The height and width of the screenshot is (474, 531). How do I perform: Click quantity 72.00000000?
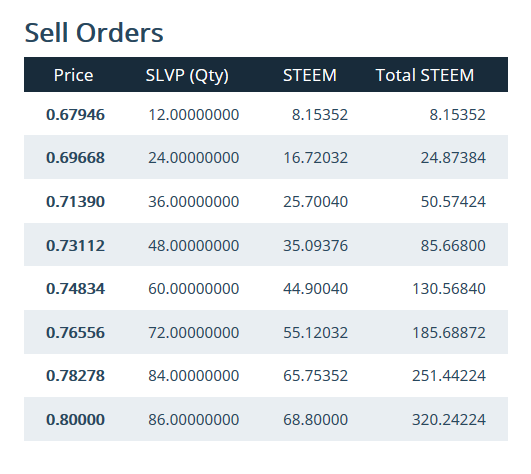click(194, 332)
